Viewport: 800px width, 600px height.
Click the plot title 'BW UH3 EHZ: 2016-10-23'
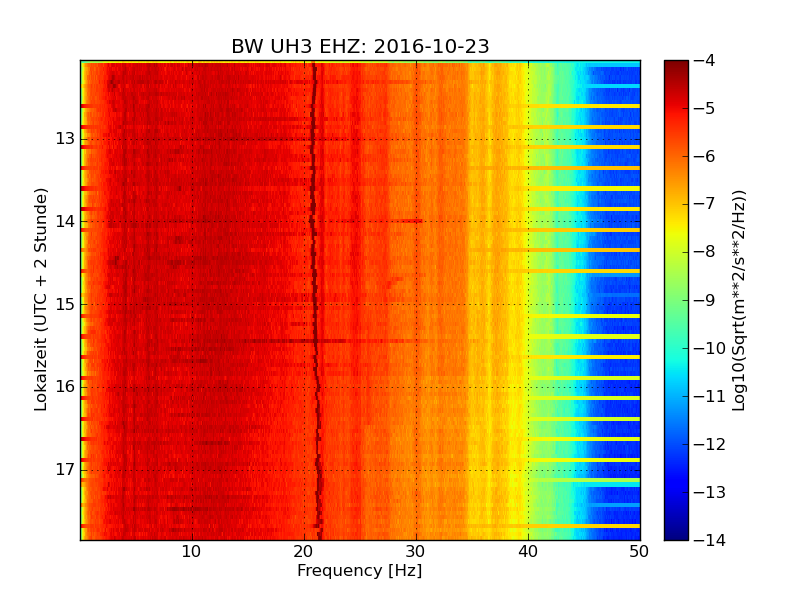pyautogui.click(x=360, y=46)
